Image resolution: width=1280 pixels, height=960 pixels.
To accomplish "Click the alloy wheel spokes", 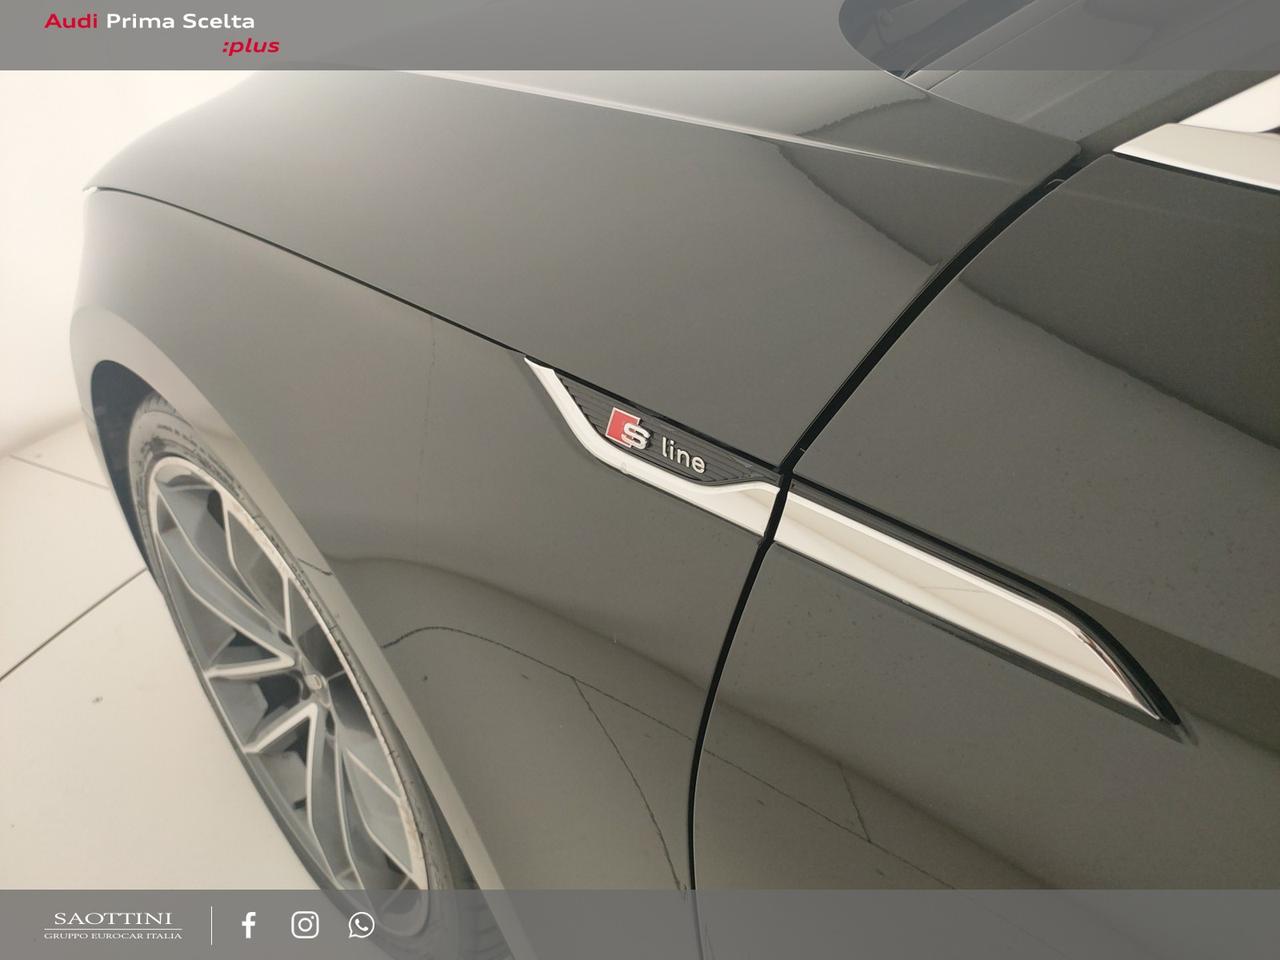I will pyautogui.click(x=250, y=620).
